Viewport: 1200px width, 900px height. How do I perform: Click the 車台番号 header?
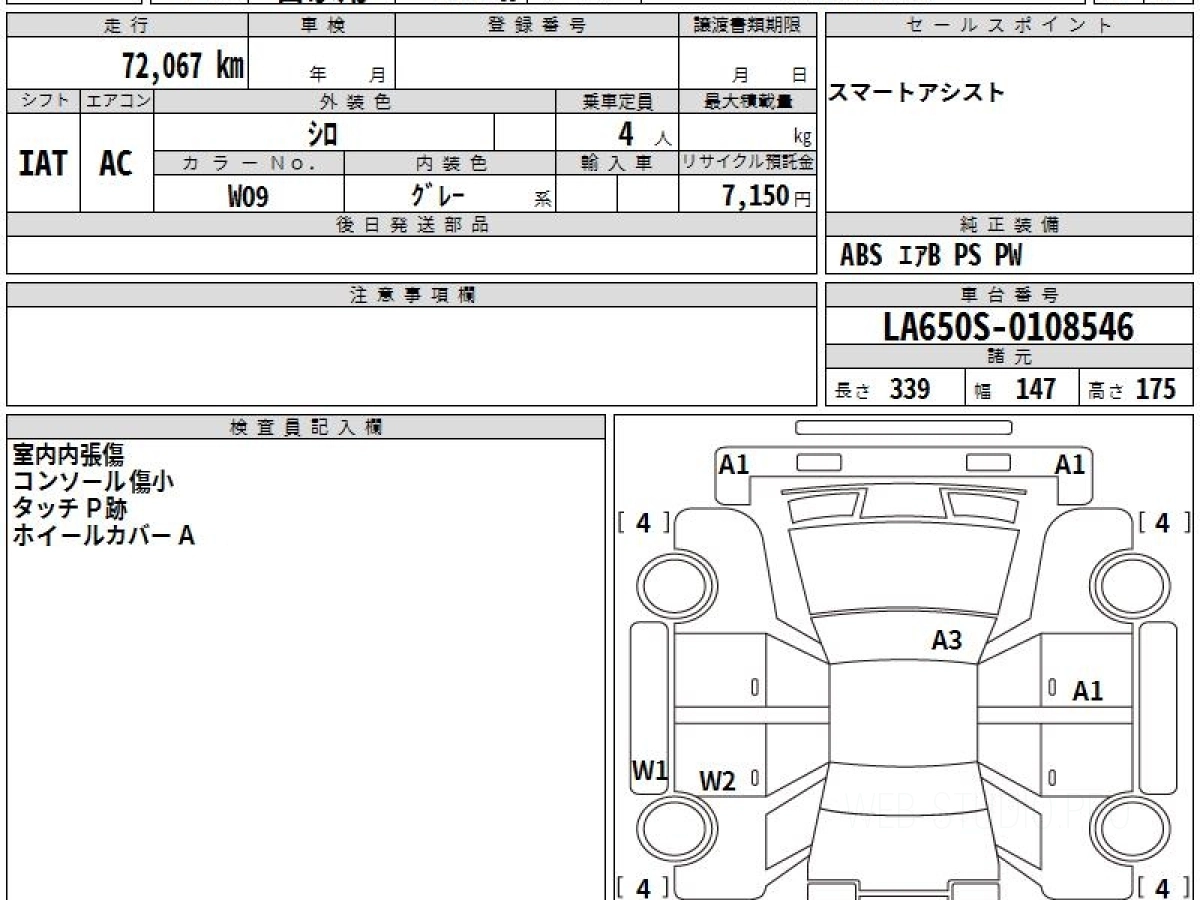click(1009, 295)
